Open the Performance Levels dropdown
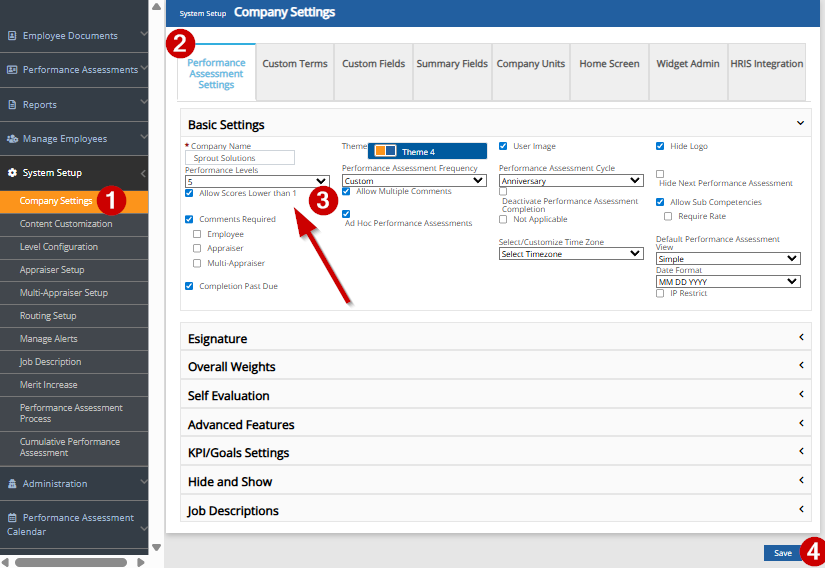825x568 pixels. coord(256,181)
